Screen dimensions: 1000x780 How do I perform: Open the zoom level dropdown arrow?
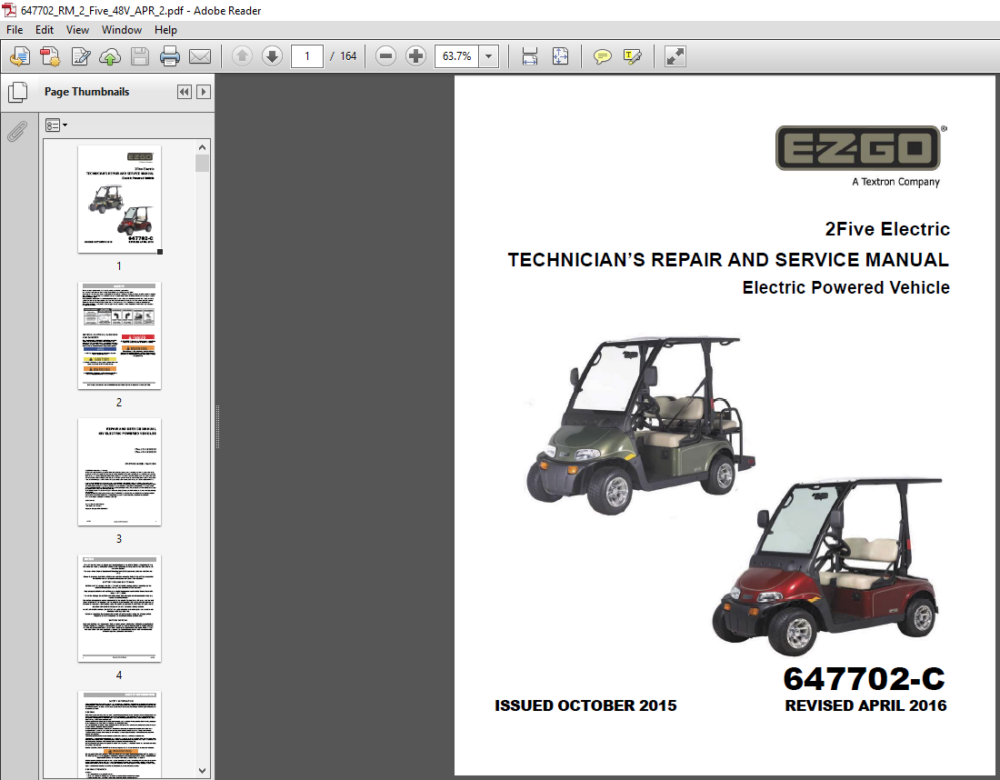488,56
